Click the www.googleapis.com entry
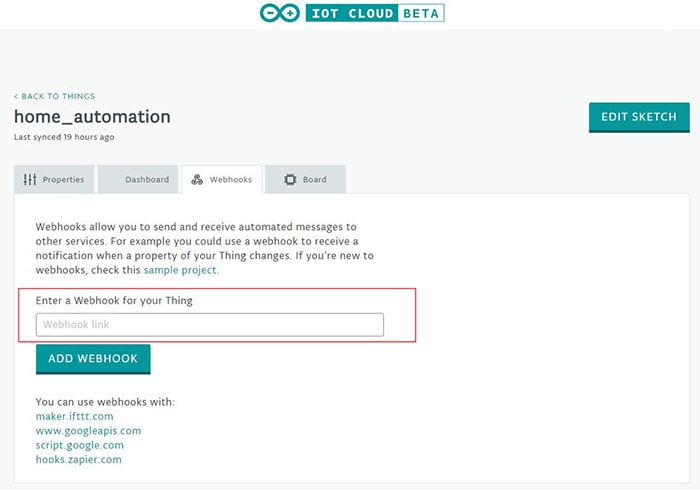The width and height of the screenshot is (700, 490). point(88,431)
